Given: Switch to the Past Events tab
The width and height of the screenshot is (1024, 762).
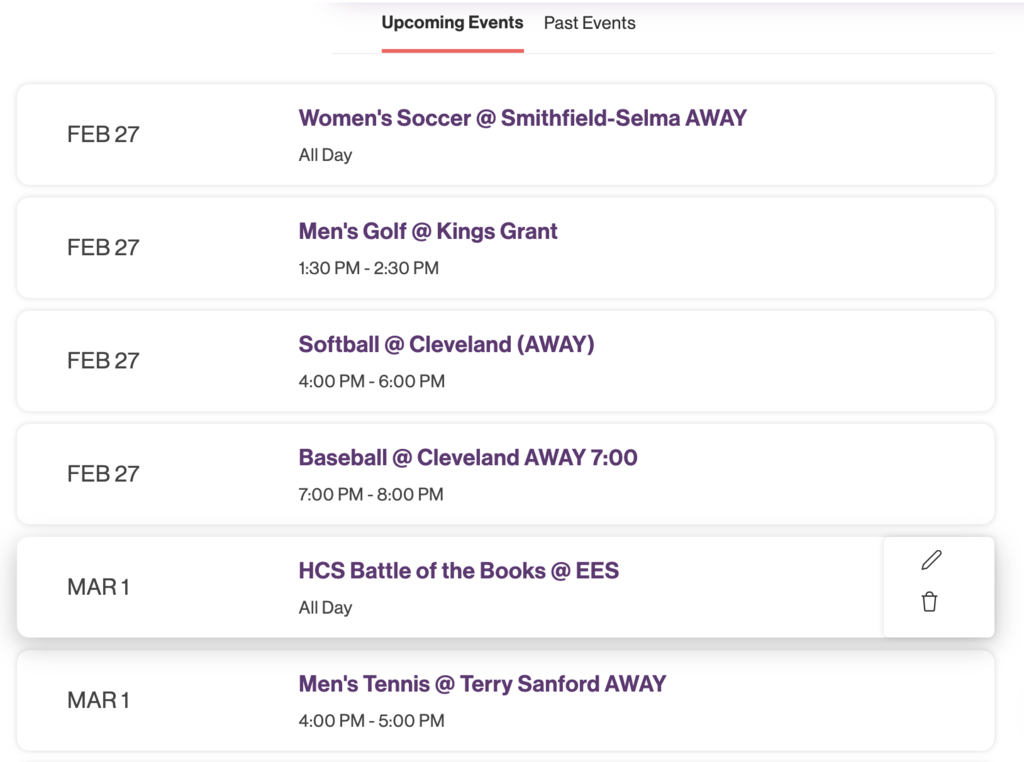Looking at the screenshot, I should click(x=589, y=22).
